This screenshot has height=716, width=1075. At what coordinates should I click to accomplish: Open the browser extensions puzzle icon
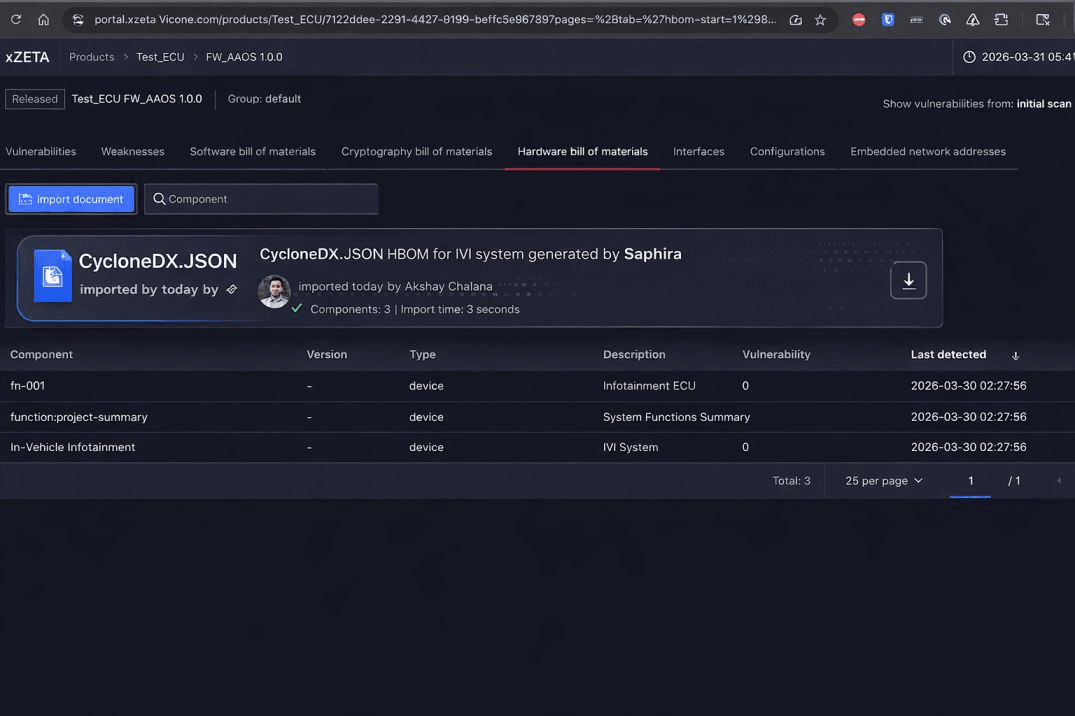[x=1001, y=19]
